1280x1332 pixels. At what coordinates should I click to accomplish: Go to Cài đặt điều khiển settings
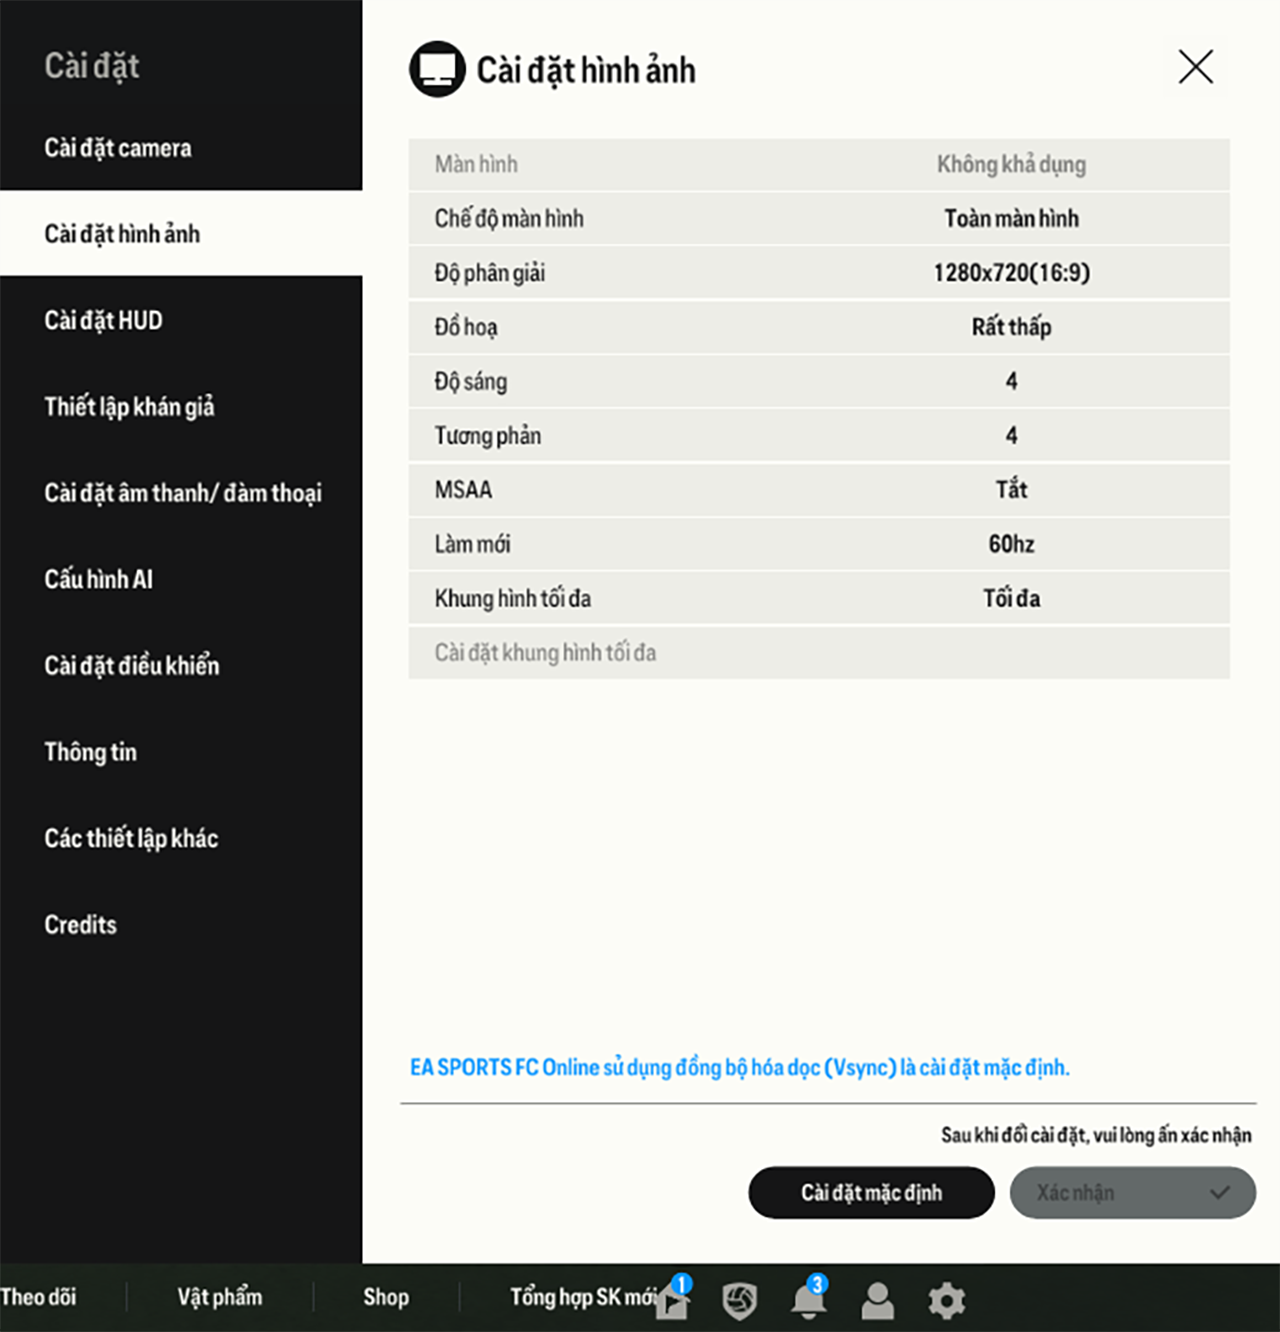pyautogui.click(x=131, y=666)
